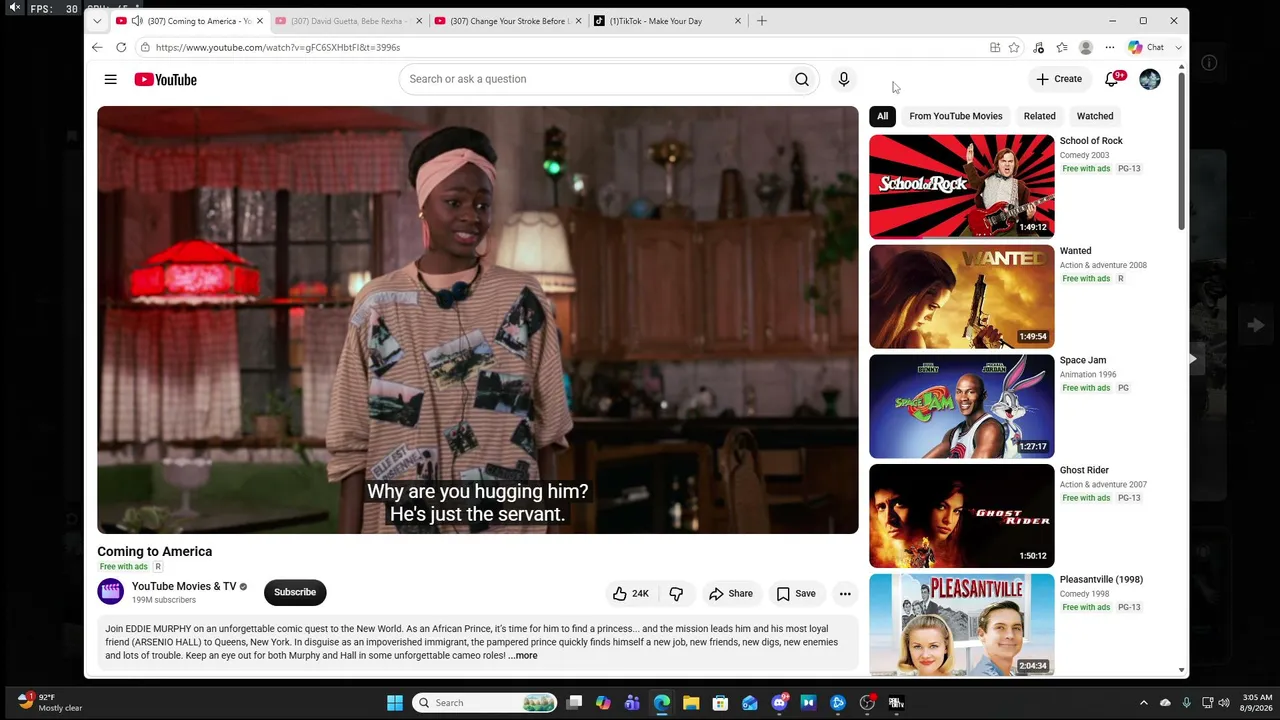The height and width of the screenshot is (720, 1280).
Task: Open the Create menu
Action: click(x=1059, y=79)
